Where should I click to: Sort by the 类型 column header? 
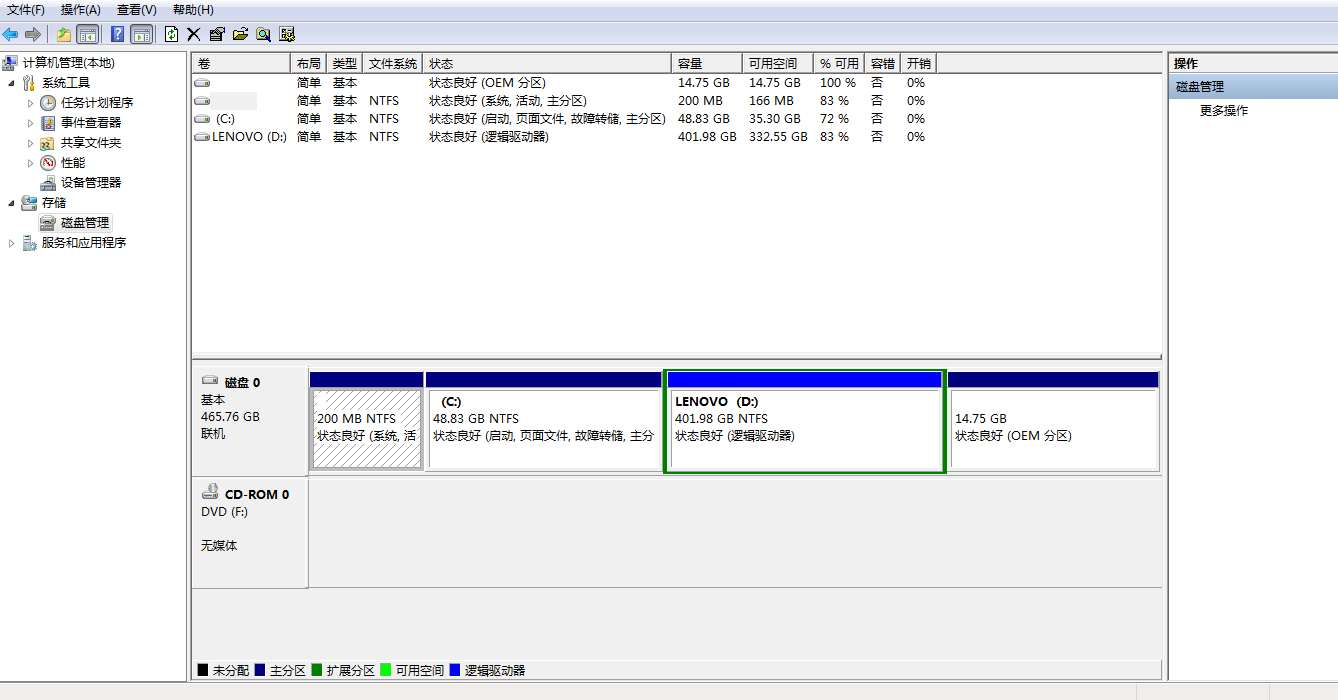pyautogui.click(x=345, y=63)
